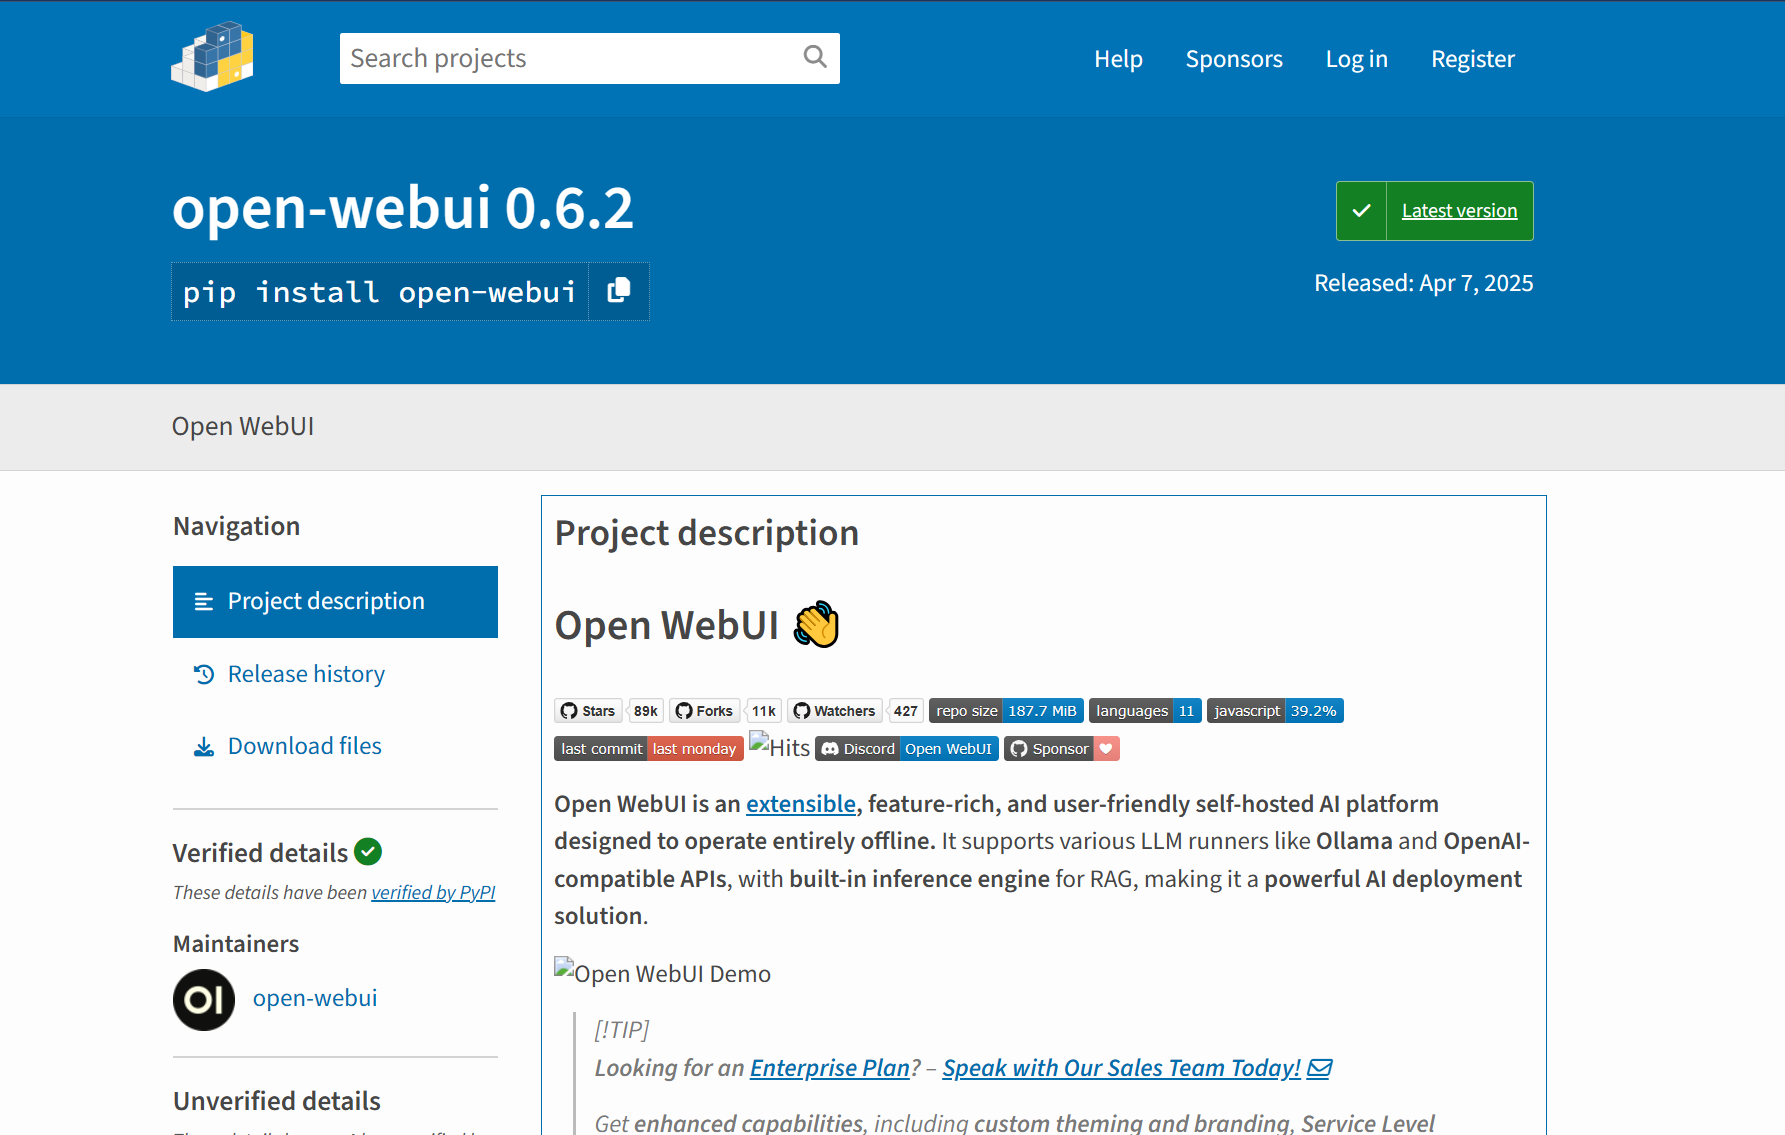This screenshot has height=1135, width=1785.
Task: Click the search magnifier icon
Action: pyautogui.click(x=815, y=57)
